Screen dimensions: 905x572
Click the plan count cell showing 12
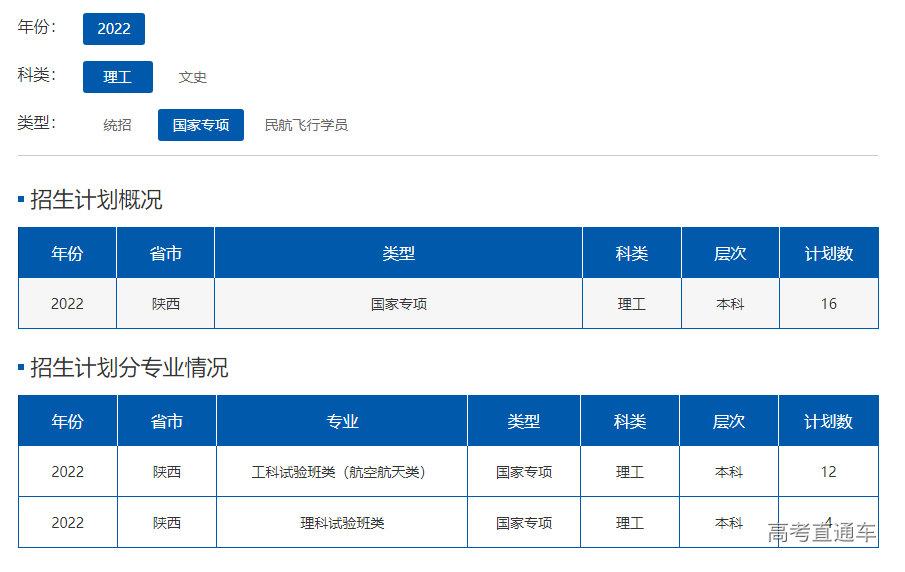tap(828, 472)
